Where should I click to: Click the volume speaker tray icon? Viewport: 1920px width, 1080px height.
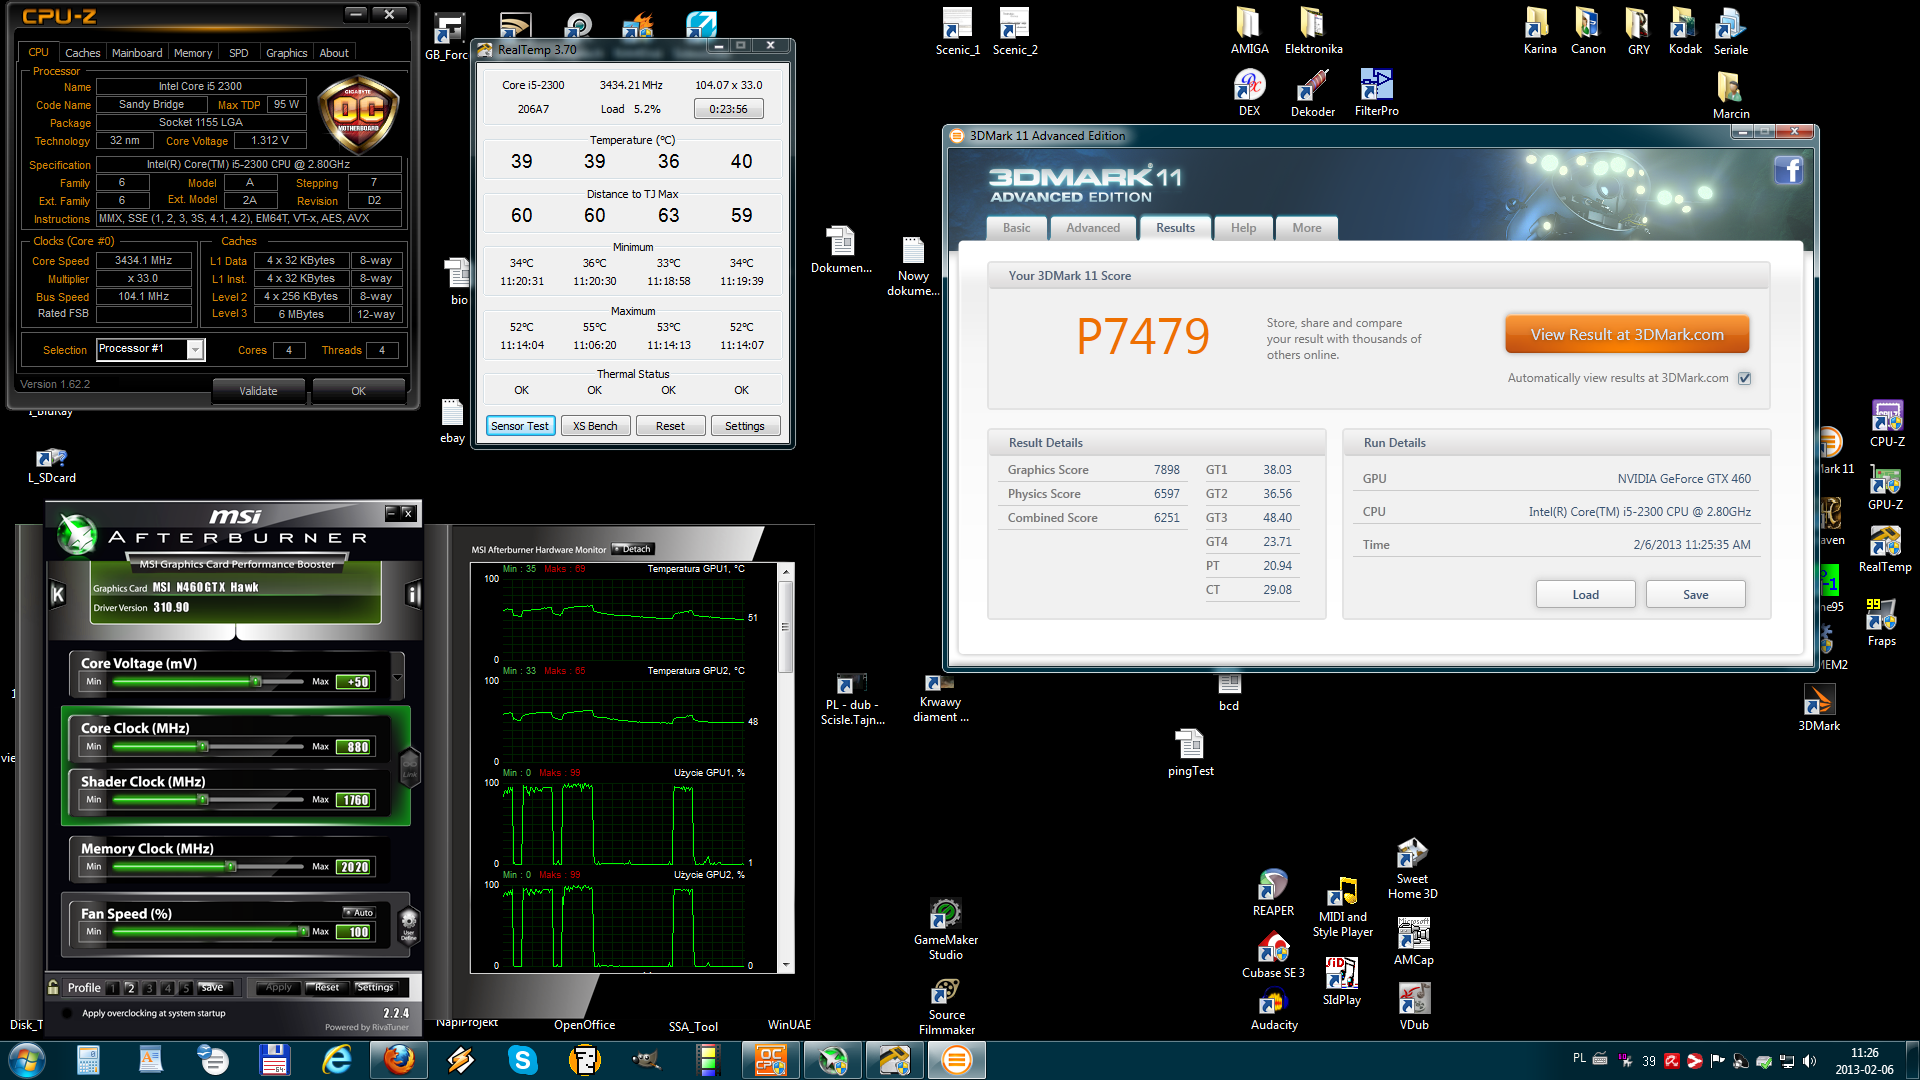1809,1061
